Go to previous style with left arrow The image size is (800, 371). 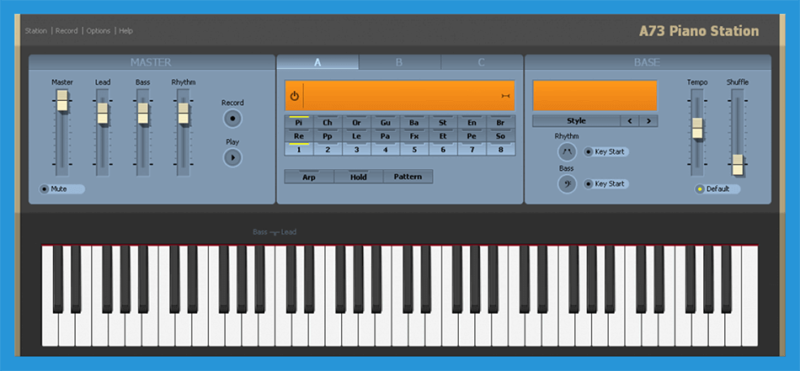(630, 121)
